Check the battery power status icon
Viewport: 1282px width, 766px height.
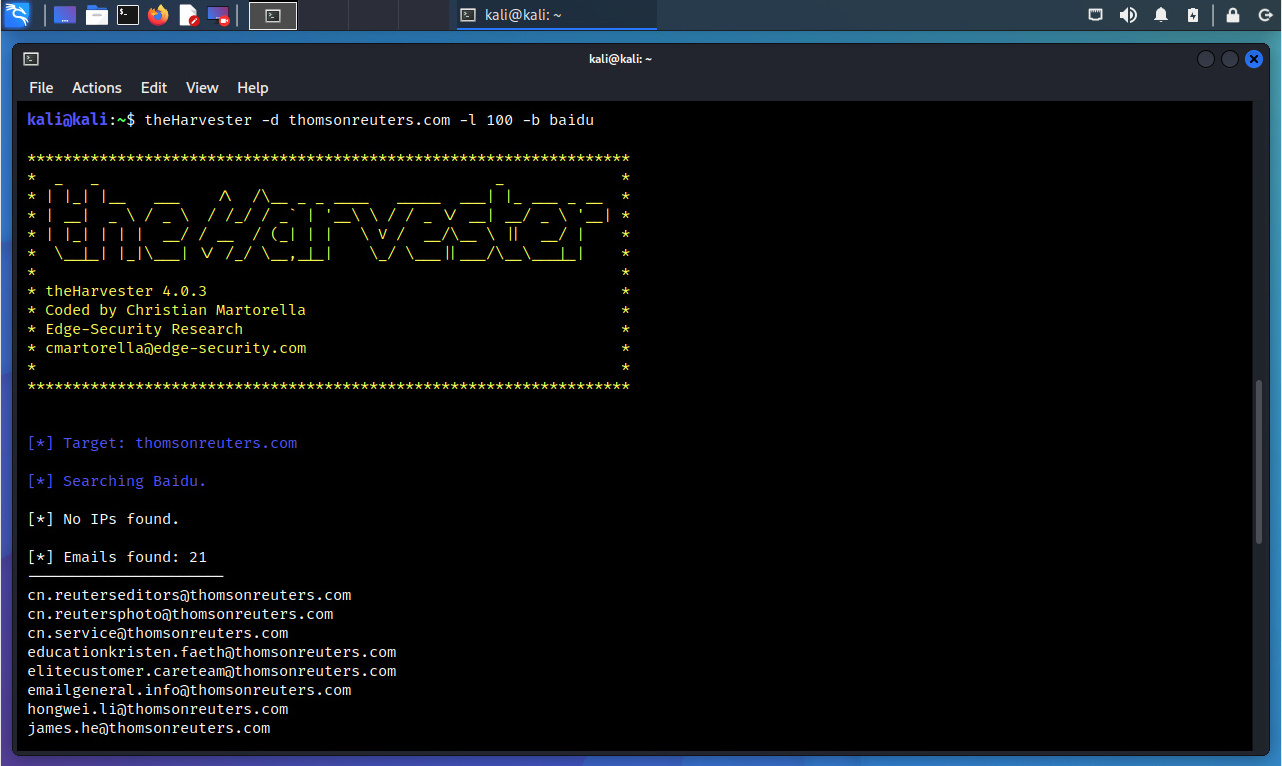[1192, 15]
